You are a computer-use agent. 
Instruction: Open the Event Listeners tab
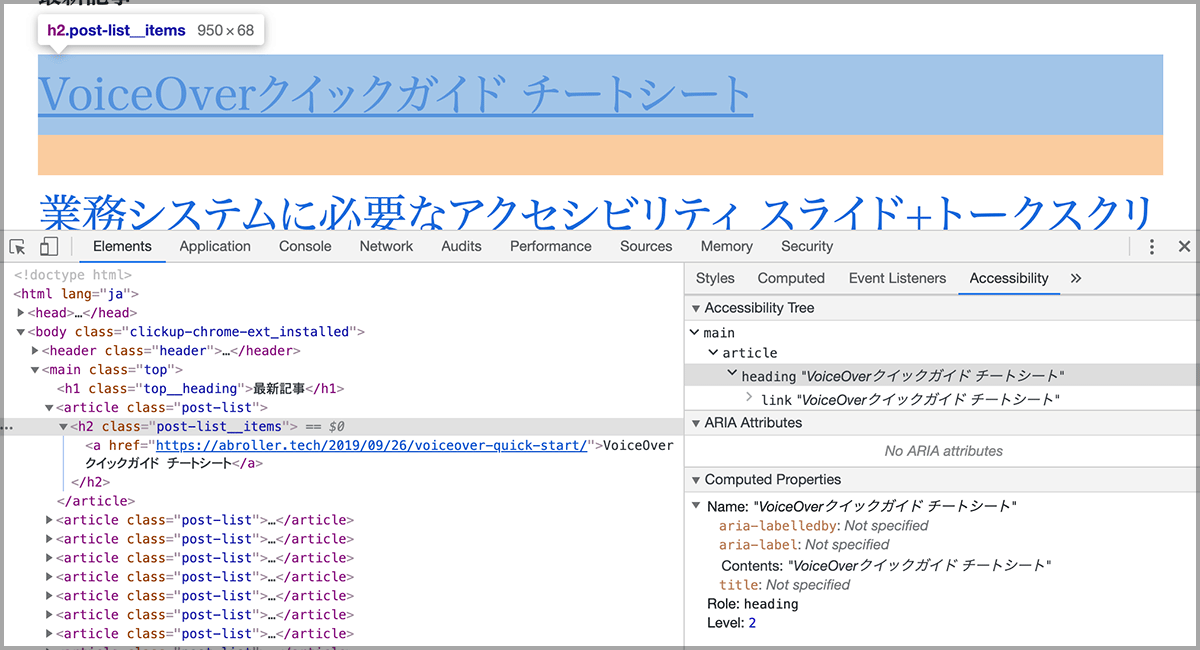pyautogui.click(x=897, y=278)
